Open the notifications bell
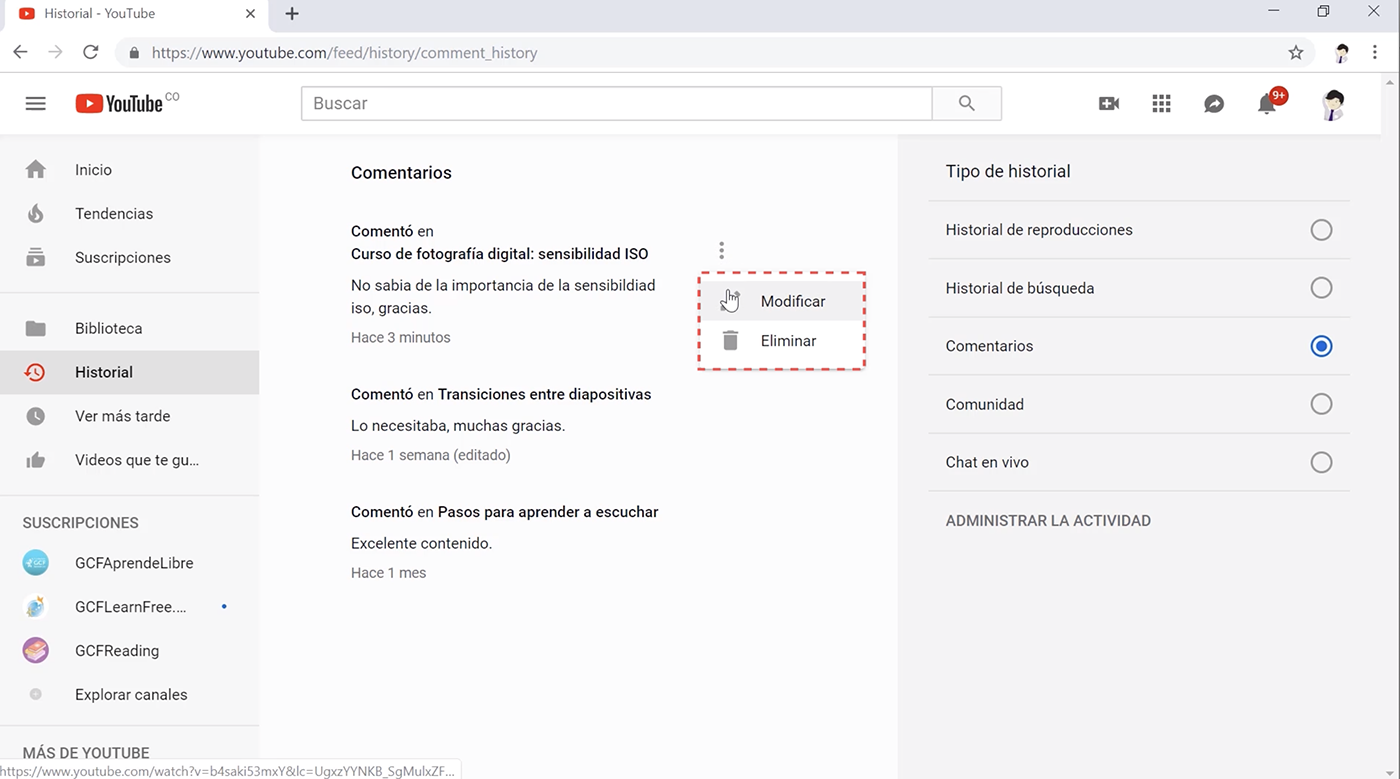The height and width of the screenshot is (779, 1400). (1267, 104)
